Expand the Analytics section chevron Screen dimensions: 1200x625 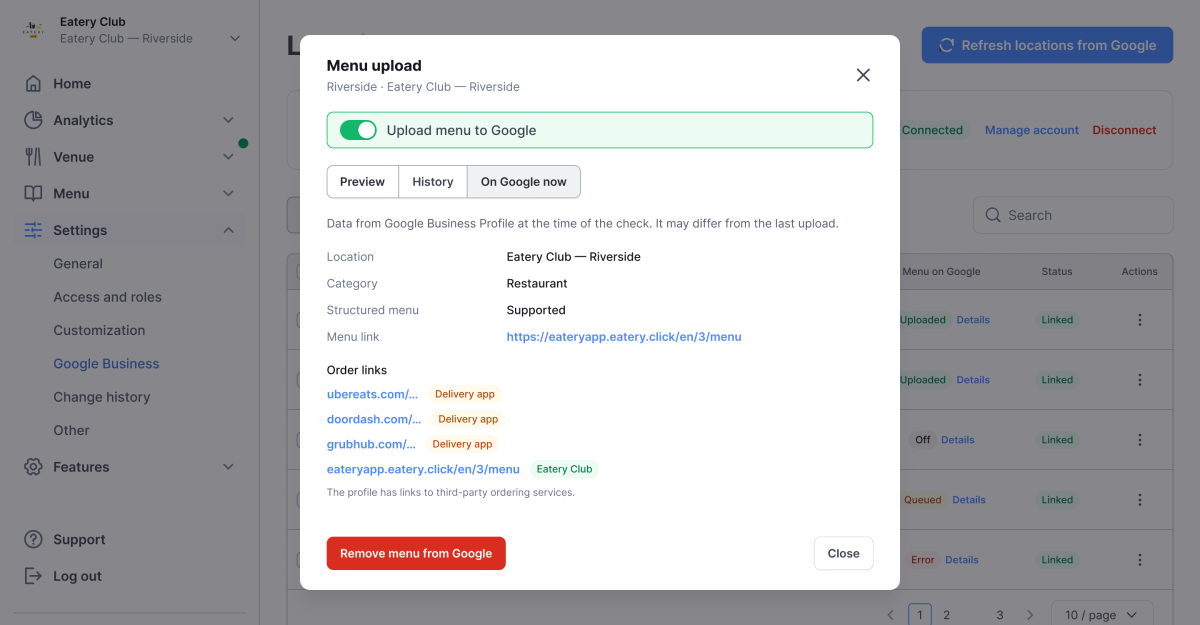pyautogui.click(x=228, y=120)
